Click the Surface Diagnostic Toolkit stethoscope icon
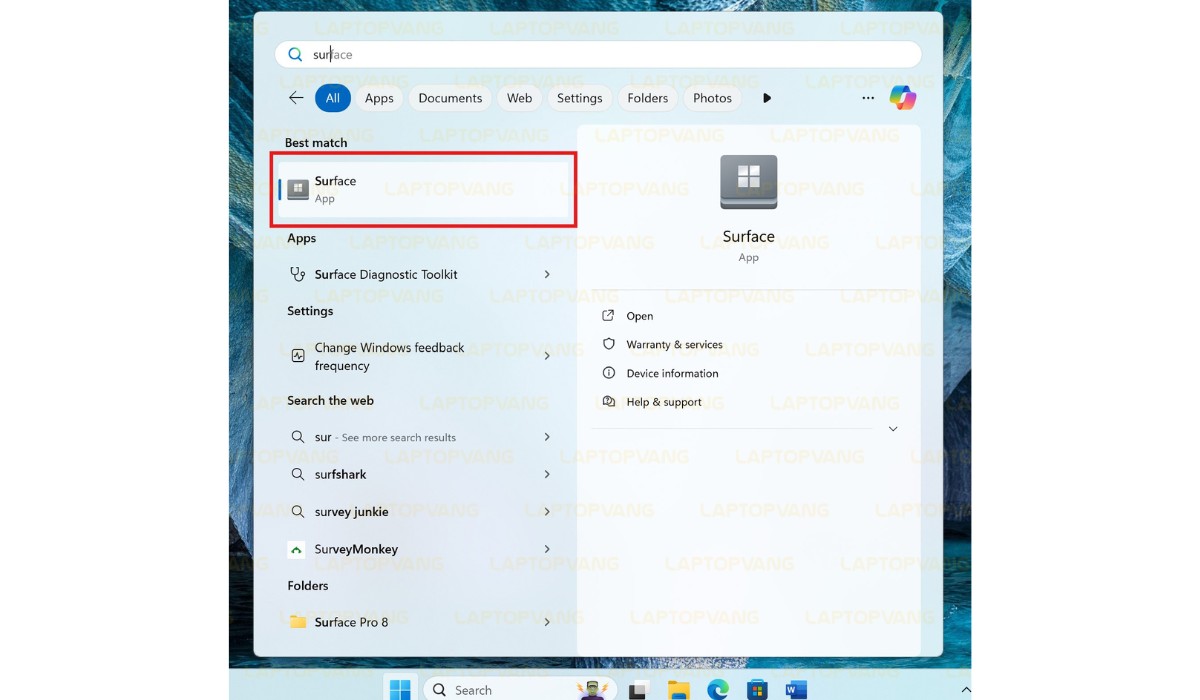Screen dimensions: 1200x700 (x=297, y=274)
